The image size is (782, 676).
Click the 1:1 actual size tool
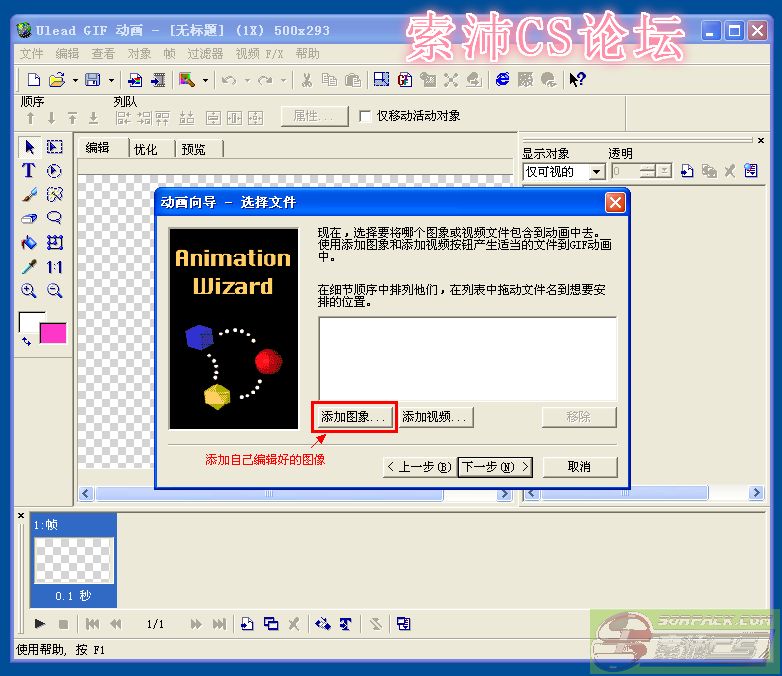pos(54,267)
